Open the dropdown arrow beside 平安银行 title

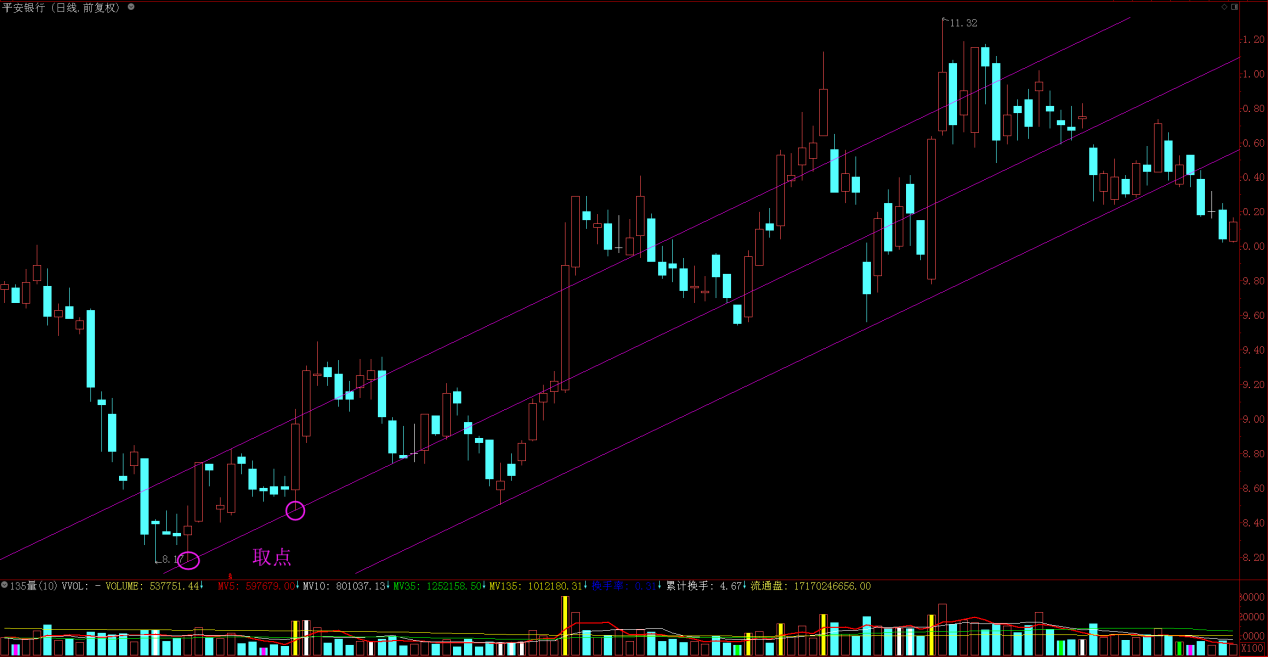pyautogui.click(x=131, y=7)
